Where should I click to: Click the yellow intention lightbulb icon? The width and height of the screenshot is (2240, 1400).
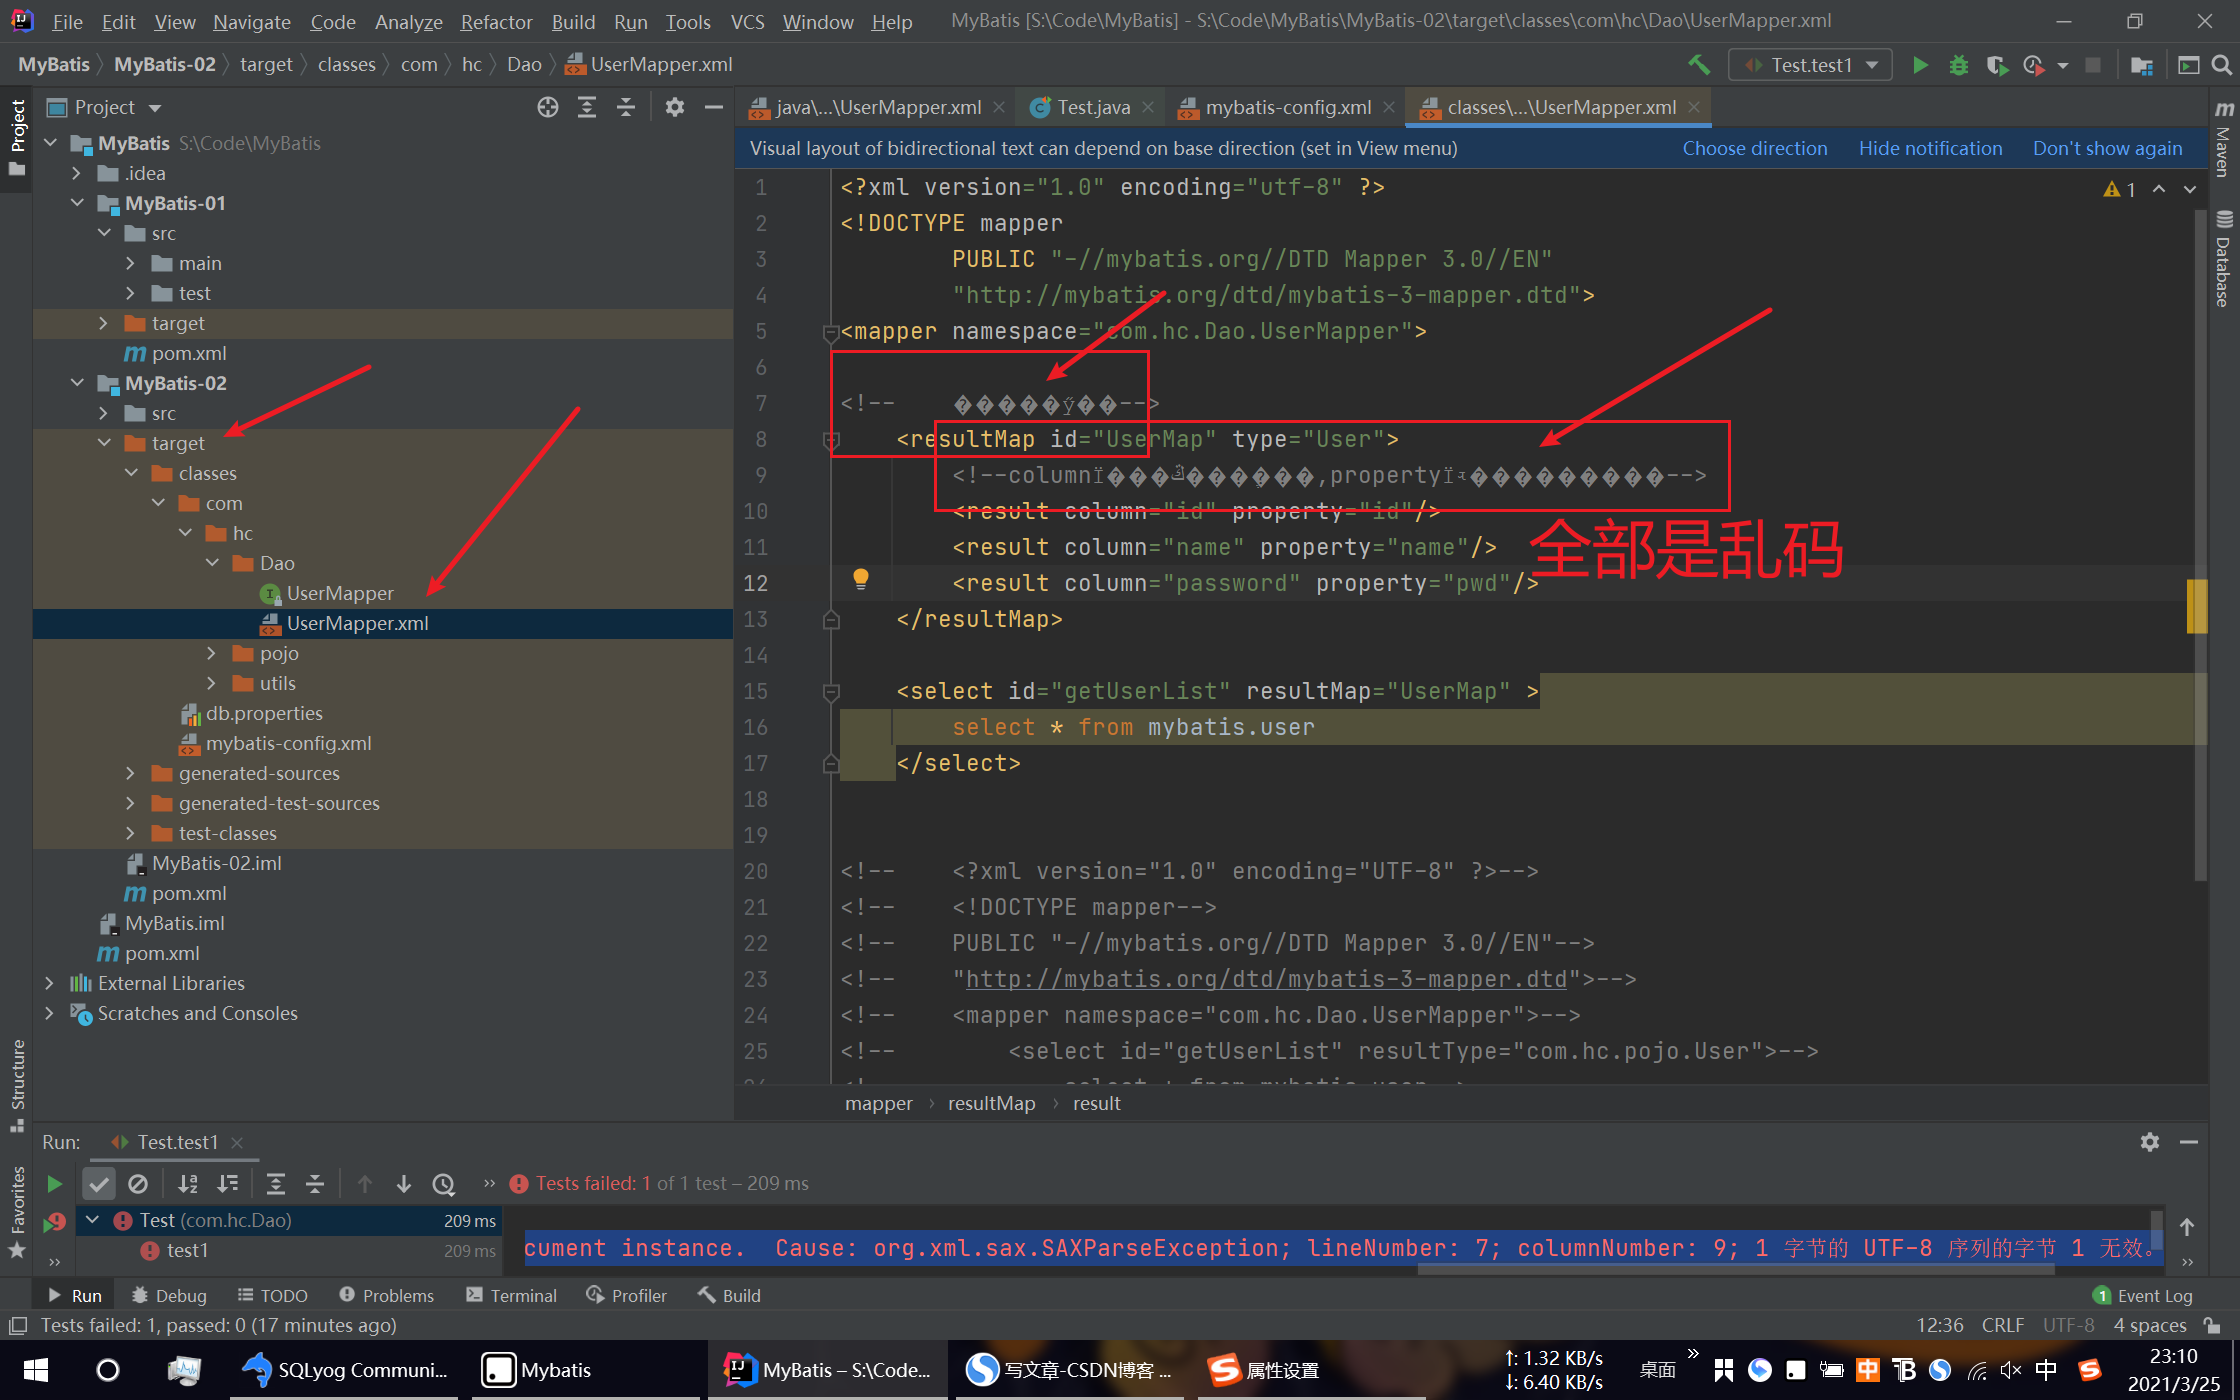pos(860,579)
